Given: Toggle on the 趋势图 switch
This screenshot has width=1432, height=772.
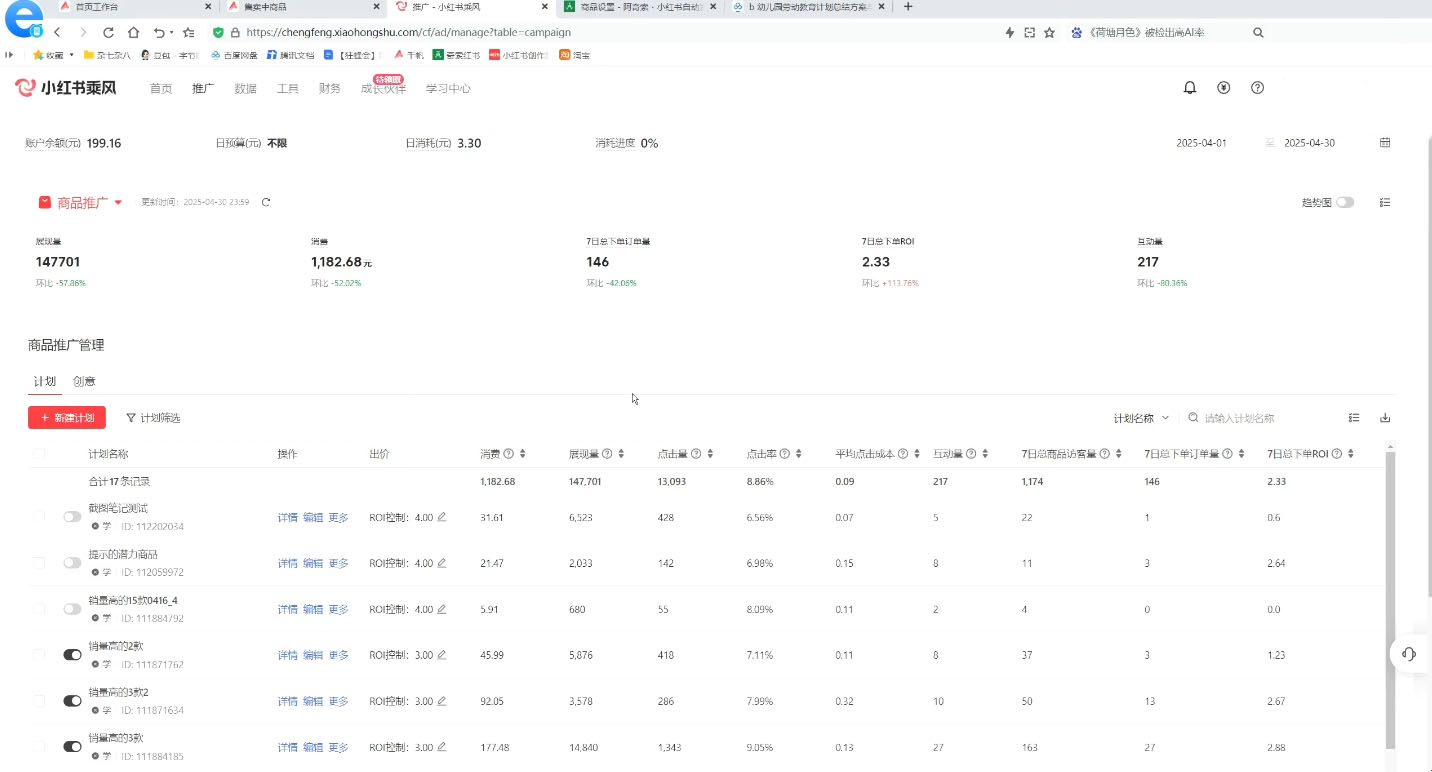Looking at the screenshot, I should click(x=1345, y=201).
